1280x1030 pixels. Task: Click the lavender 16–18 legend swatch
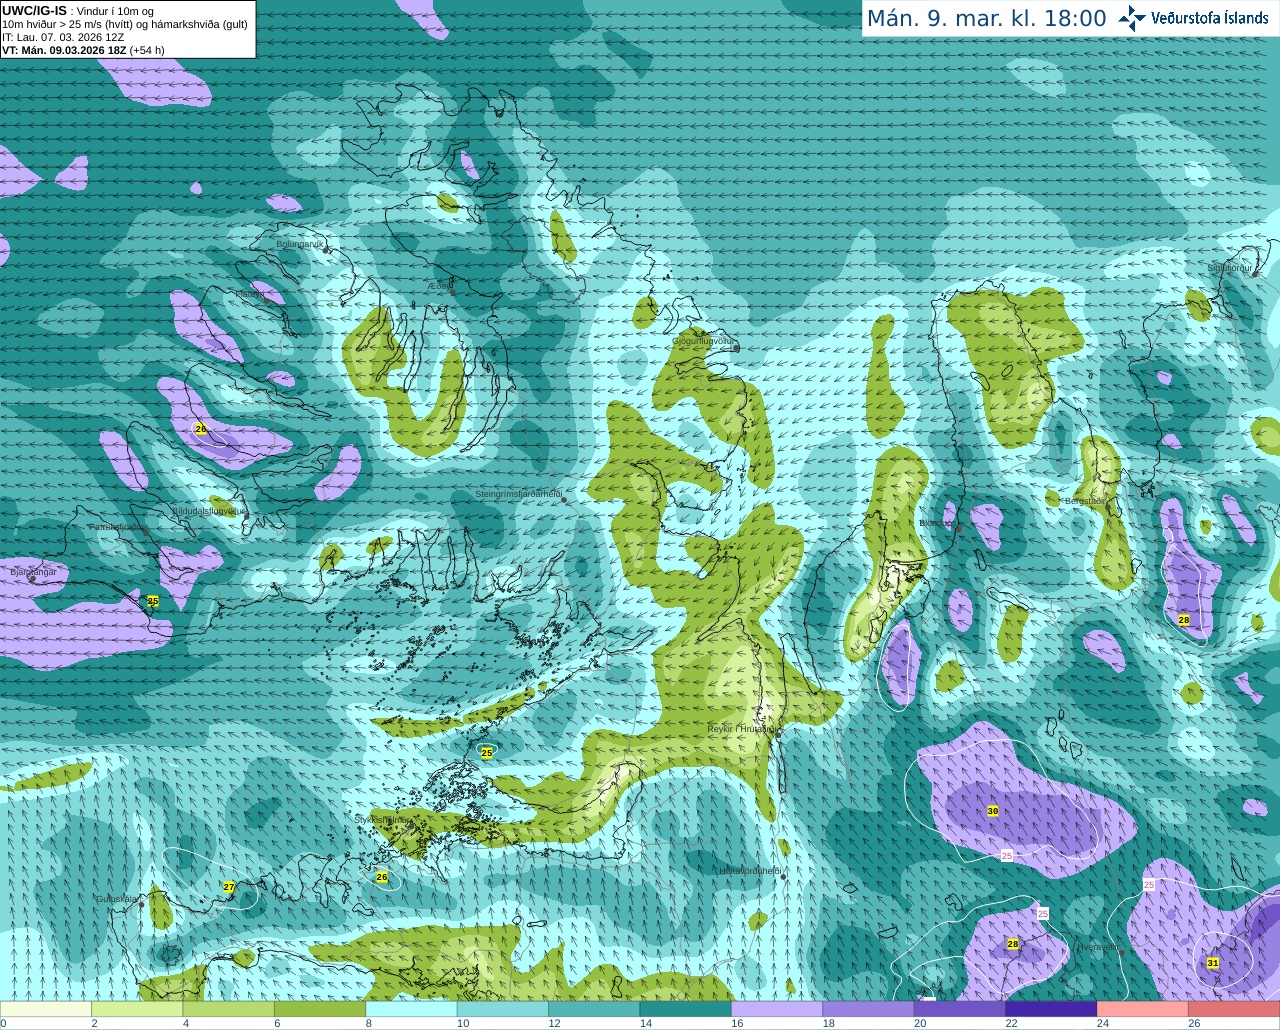(x=777, y=1010)
